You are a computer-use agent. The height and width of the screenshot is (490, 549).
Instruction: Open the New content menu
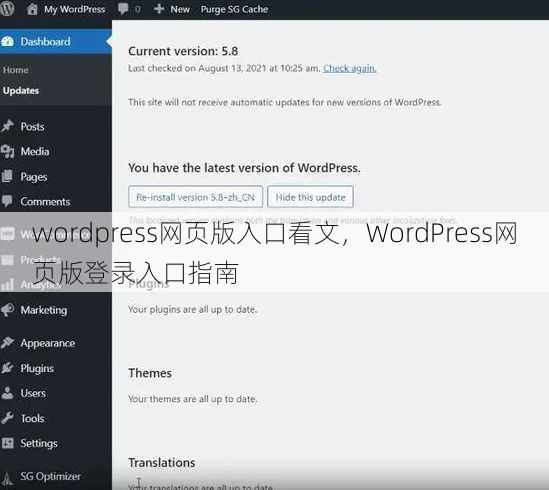pyautogui.click(x=180, y=9)
